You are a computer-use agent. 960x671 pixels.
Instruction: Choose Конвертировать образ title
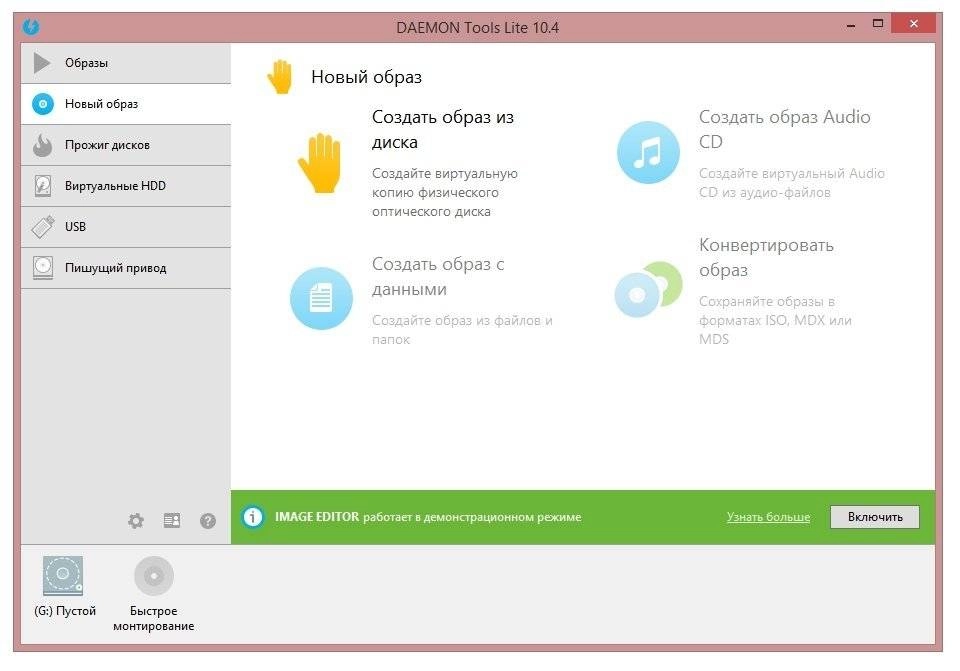pos(766,257)
